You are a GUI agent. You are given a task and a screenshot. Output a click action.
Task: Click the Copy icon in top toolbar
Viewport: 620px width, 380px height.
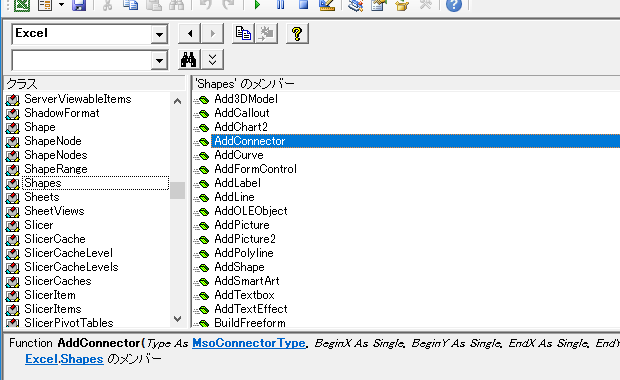pyautogui.click(x=130, y=5)
